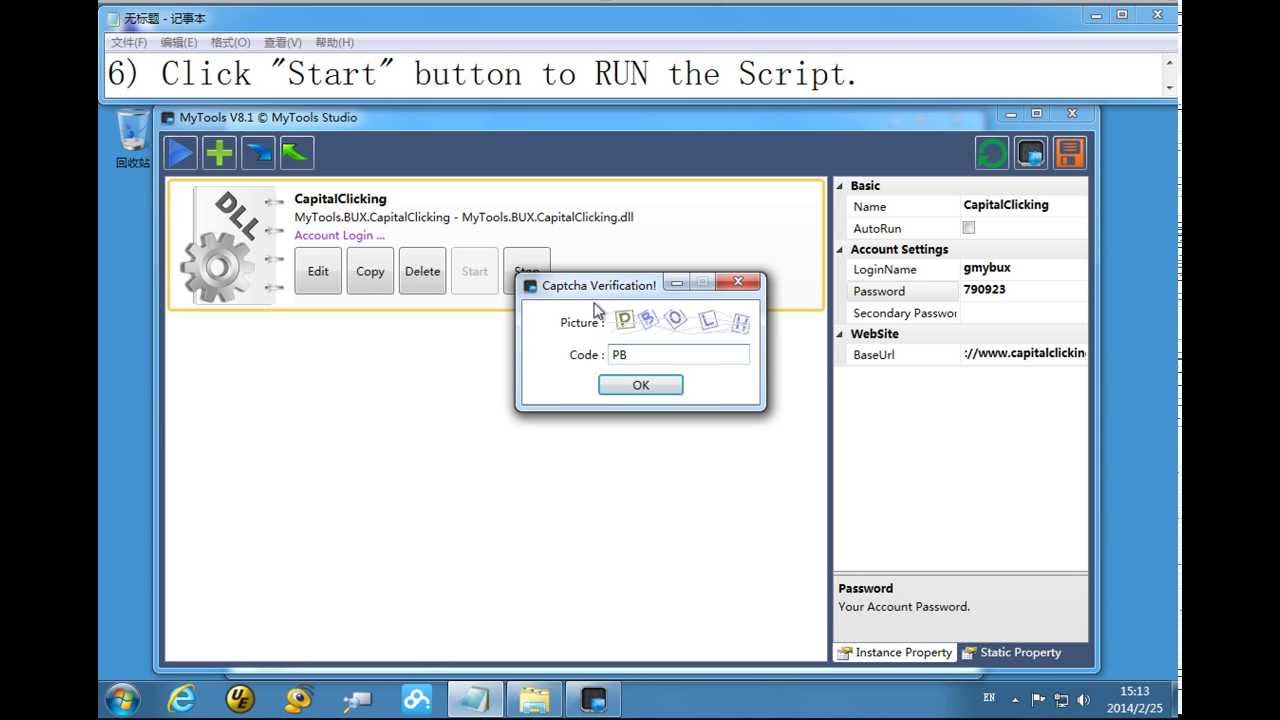Click the Delete button for CapitalClicking
The height and width of the screenshot is (720, 1280).
422,271
